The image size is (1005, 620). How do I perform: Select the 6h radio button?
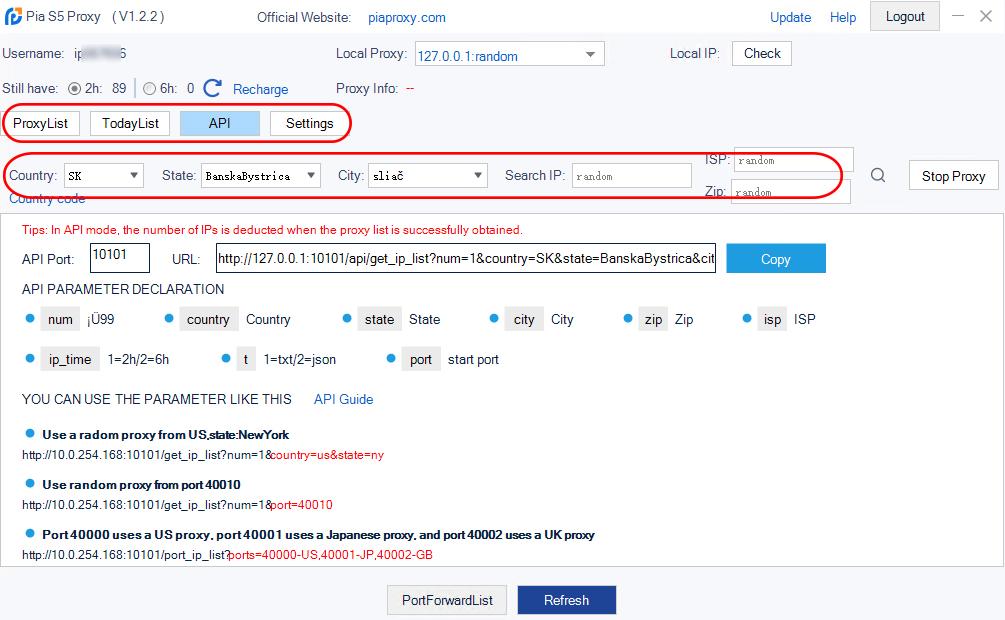[149, 88]
